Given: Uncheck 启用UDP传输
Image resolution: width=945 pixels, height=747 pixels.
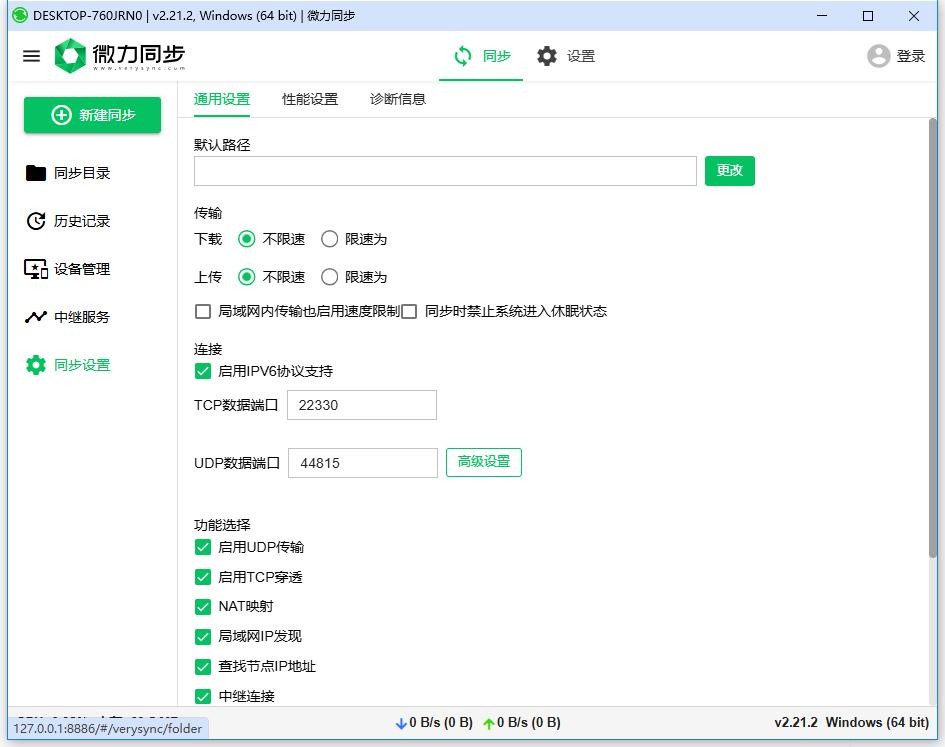Looking at the screenshot, I should pyautogui.click(x=203, y=547).
